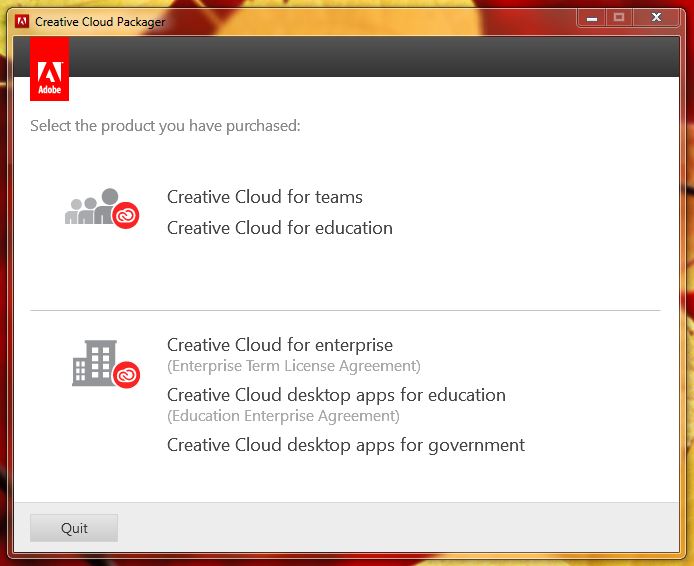Close the Creative Cloud Packager window
This screenshot has width=694, height=566.
pos(656,18)
